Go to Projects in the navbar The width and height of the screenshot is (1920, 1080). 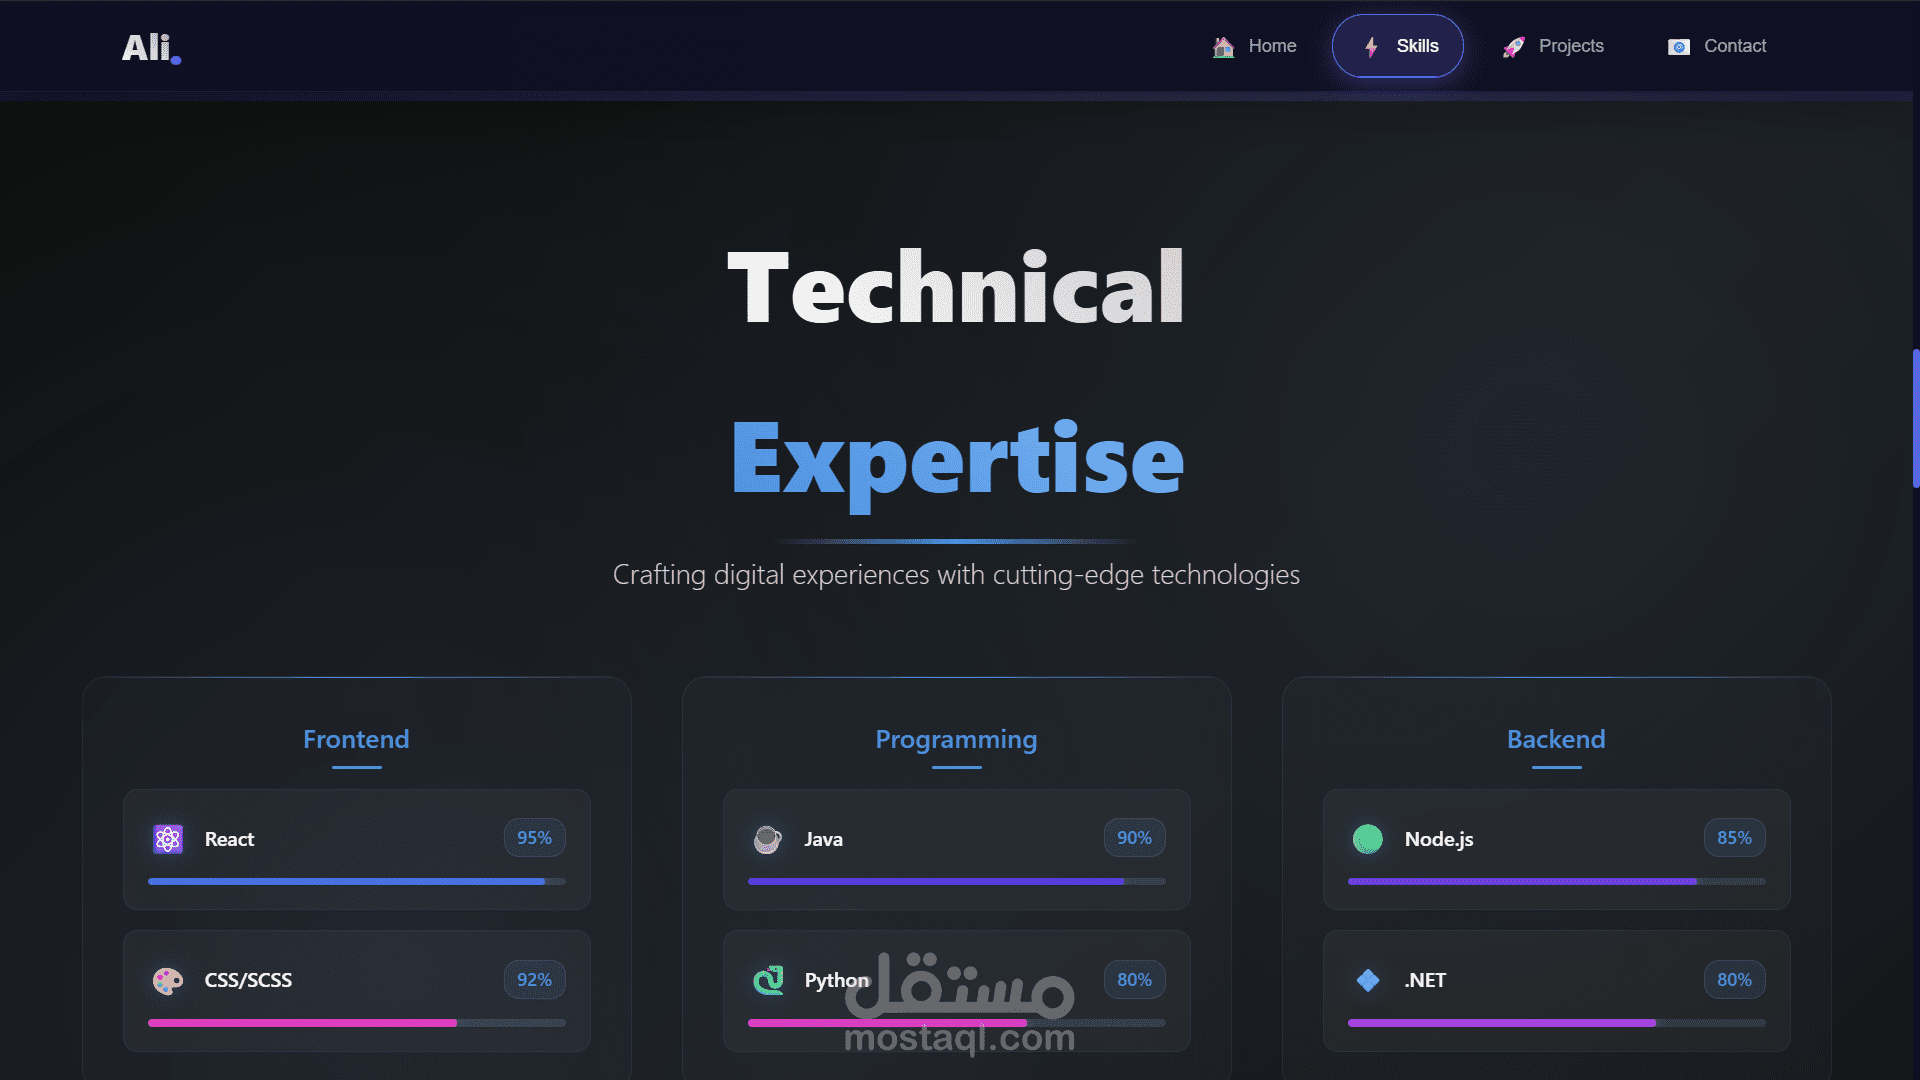pos(1570,46)
